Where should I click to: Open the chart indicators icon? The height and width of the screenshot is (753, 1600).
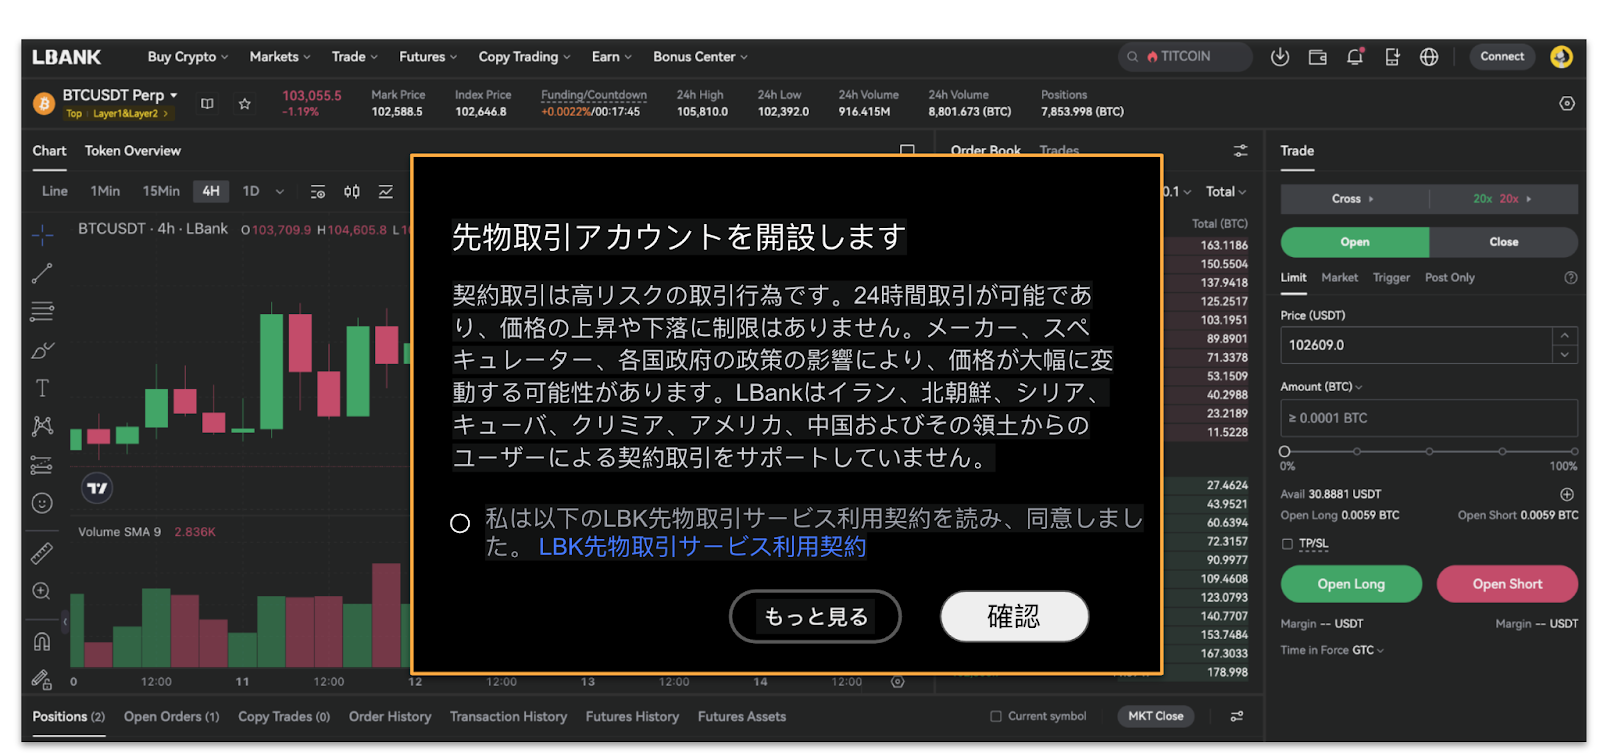tap(386, 191)
